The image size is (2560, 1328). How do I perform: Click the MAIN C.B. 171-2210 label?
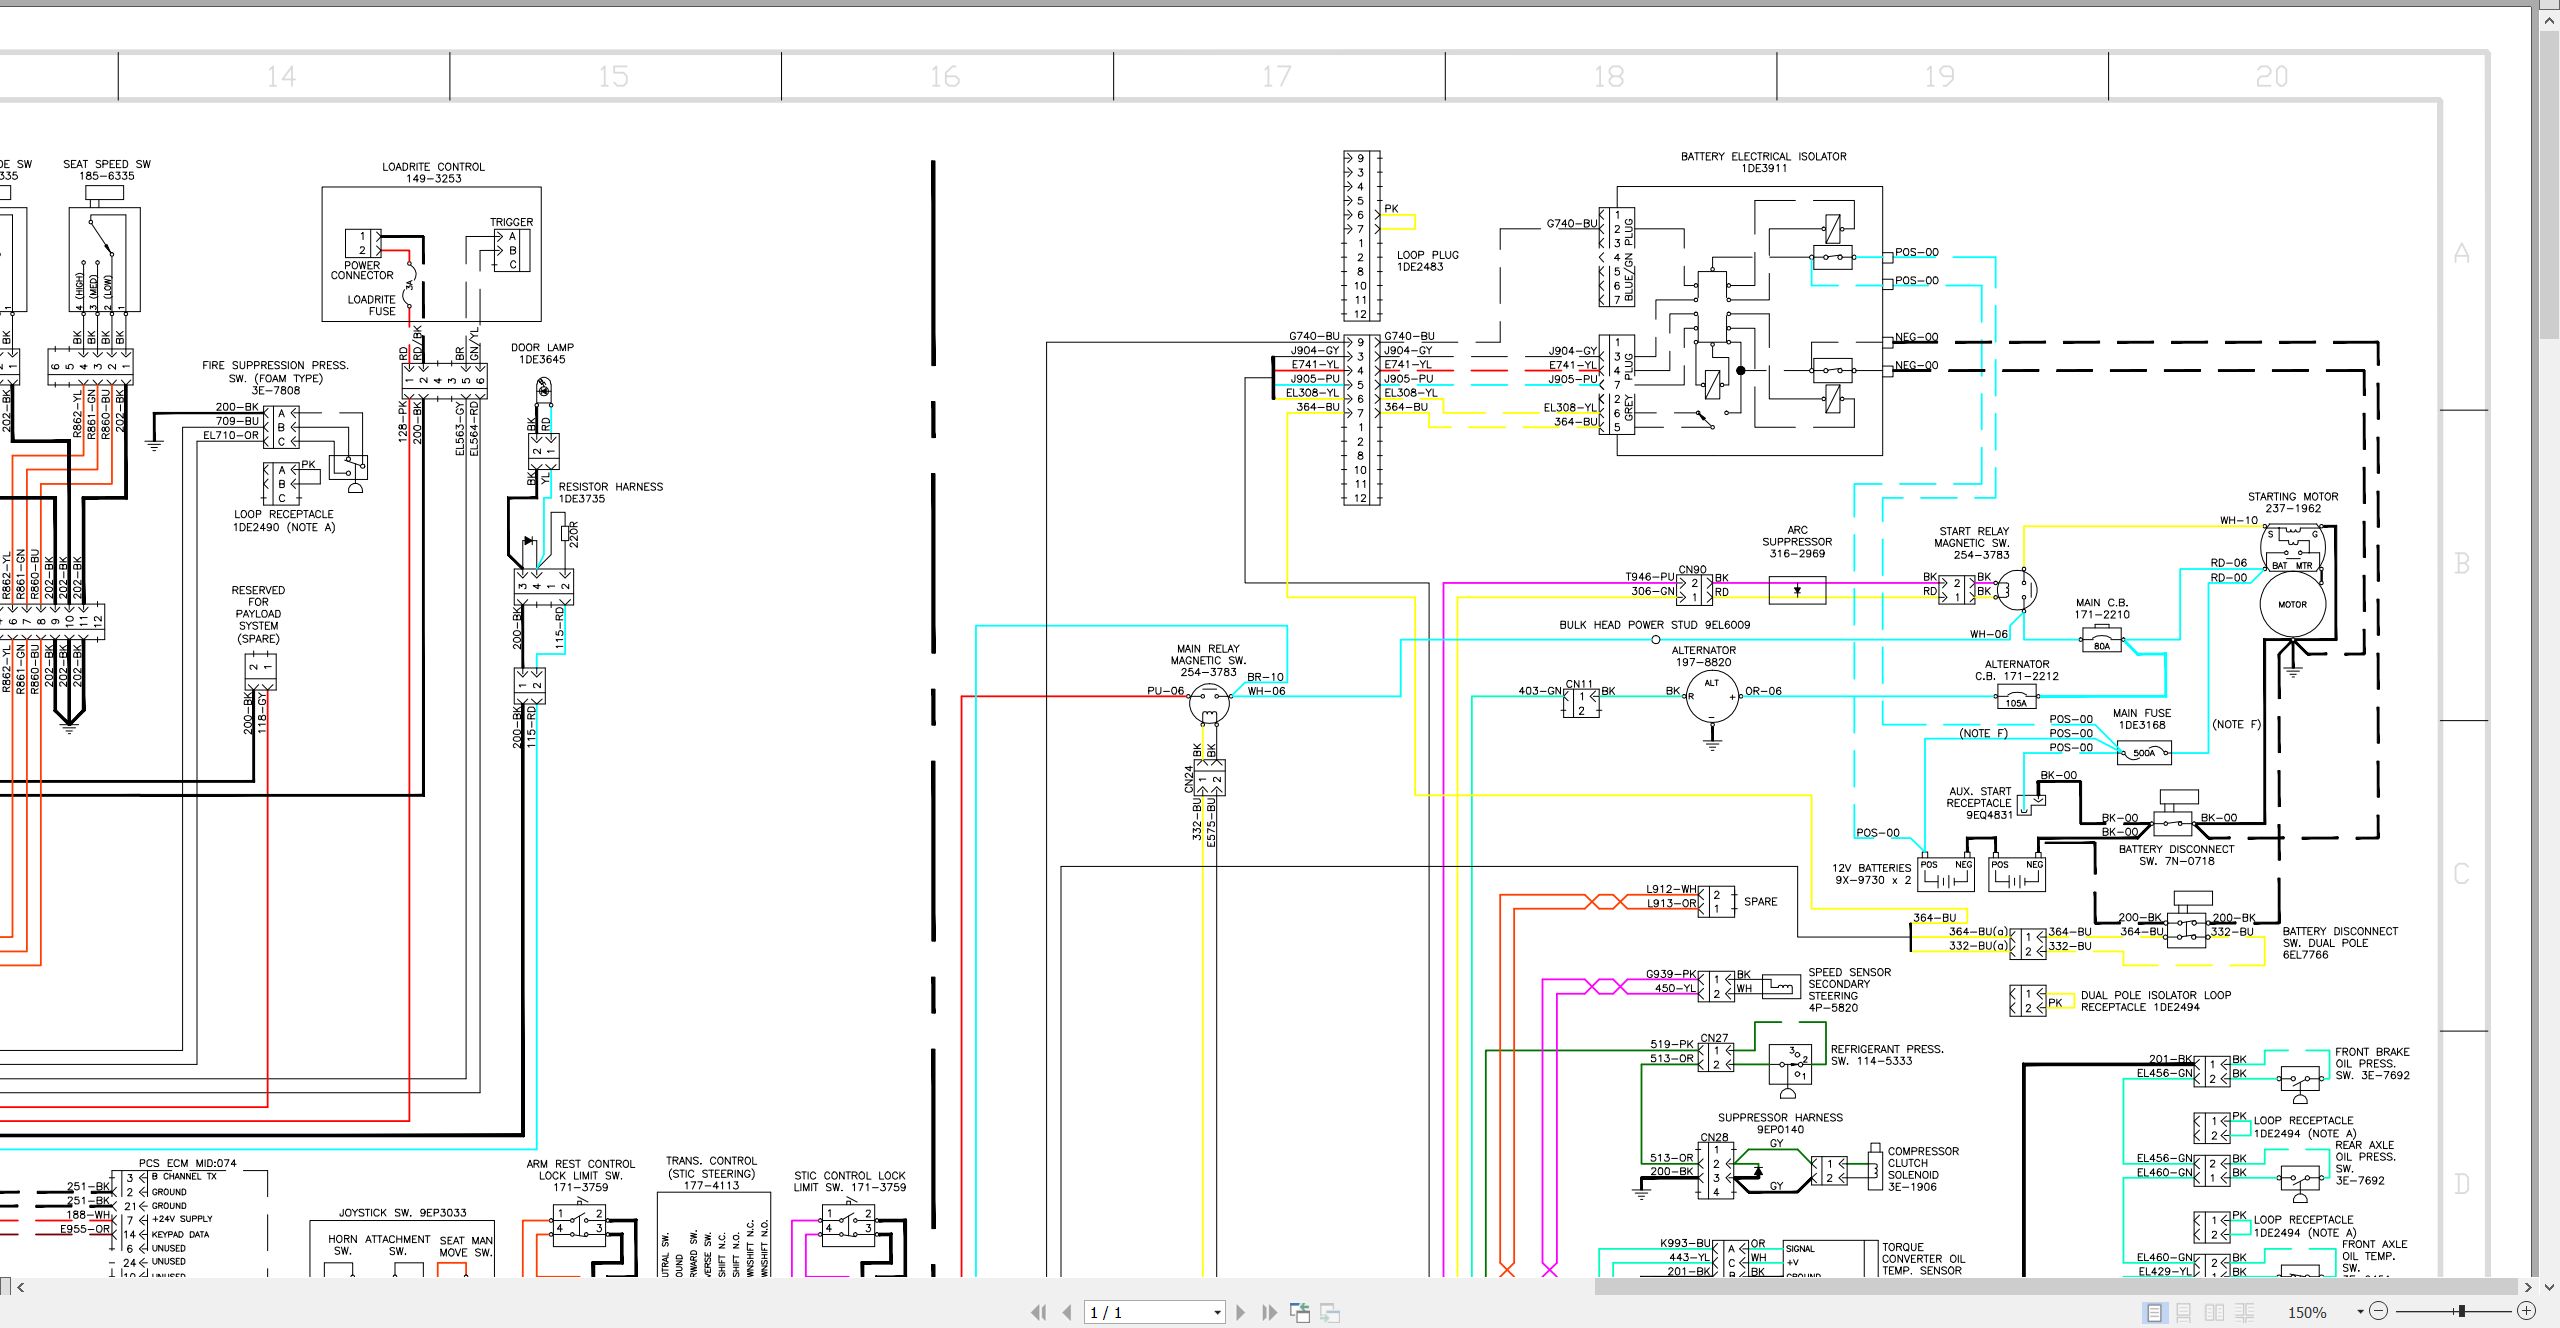pyautogui.click(x=2102, y=608)
